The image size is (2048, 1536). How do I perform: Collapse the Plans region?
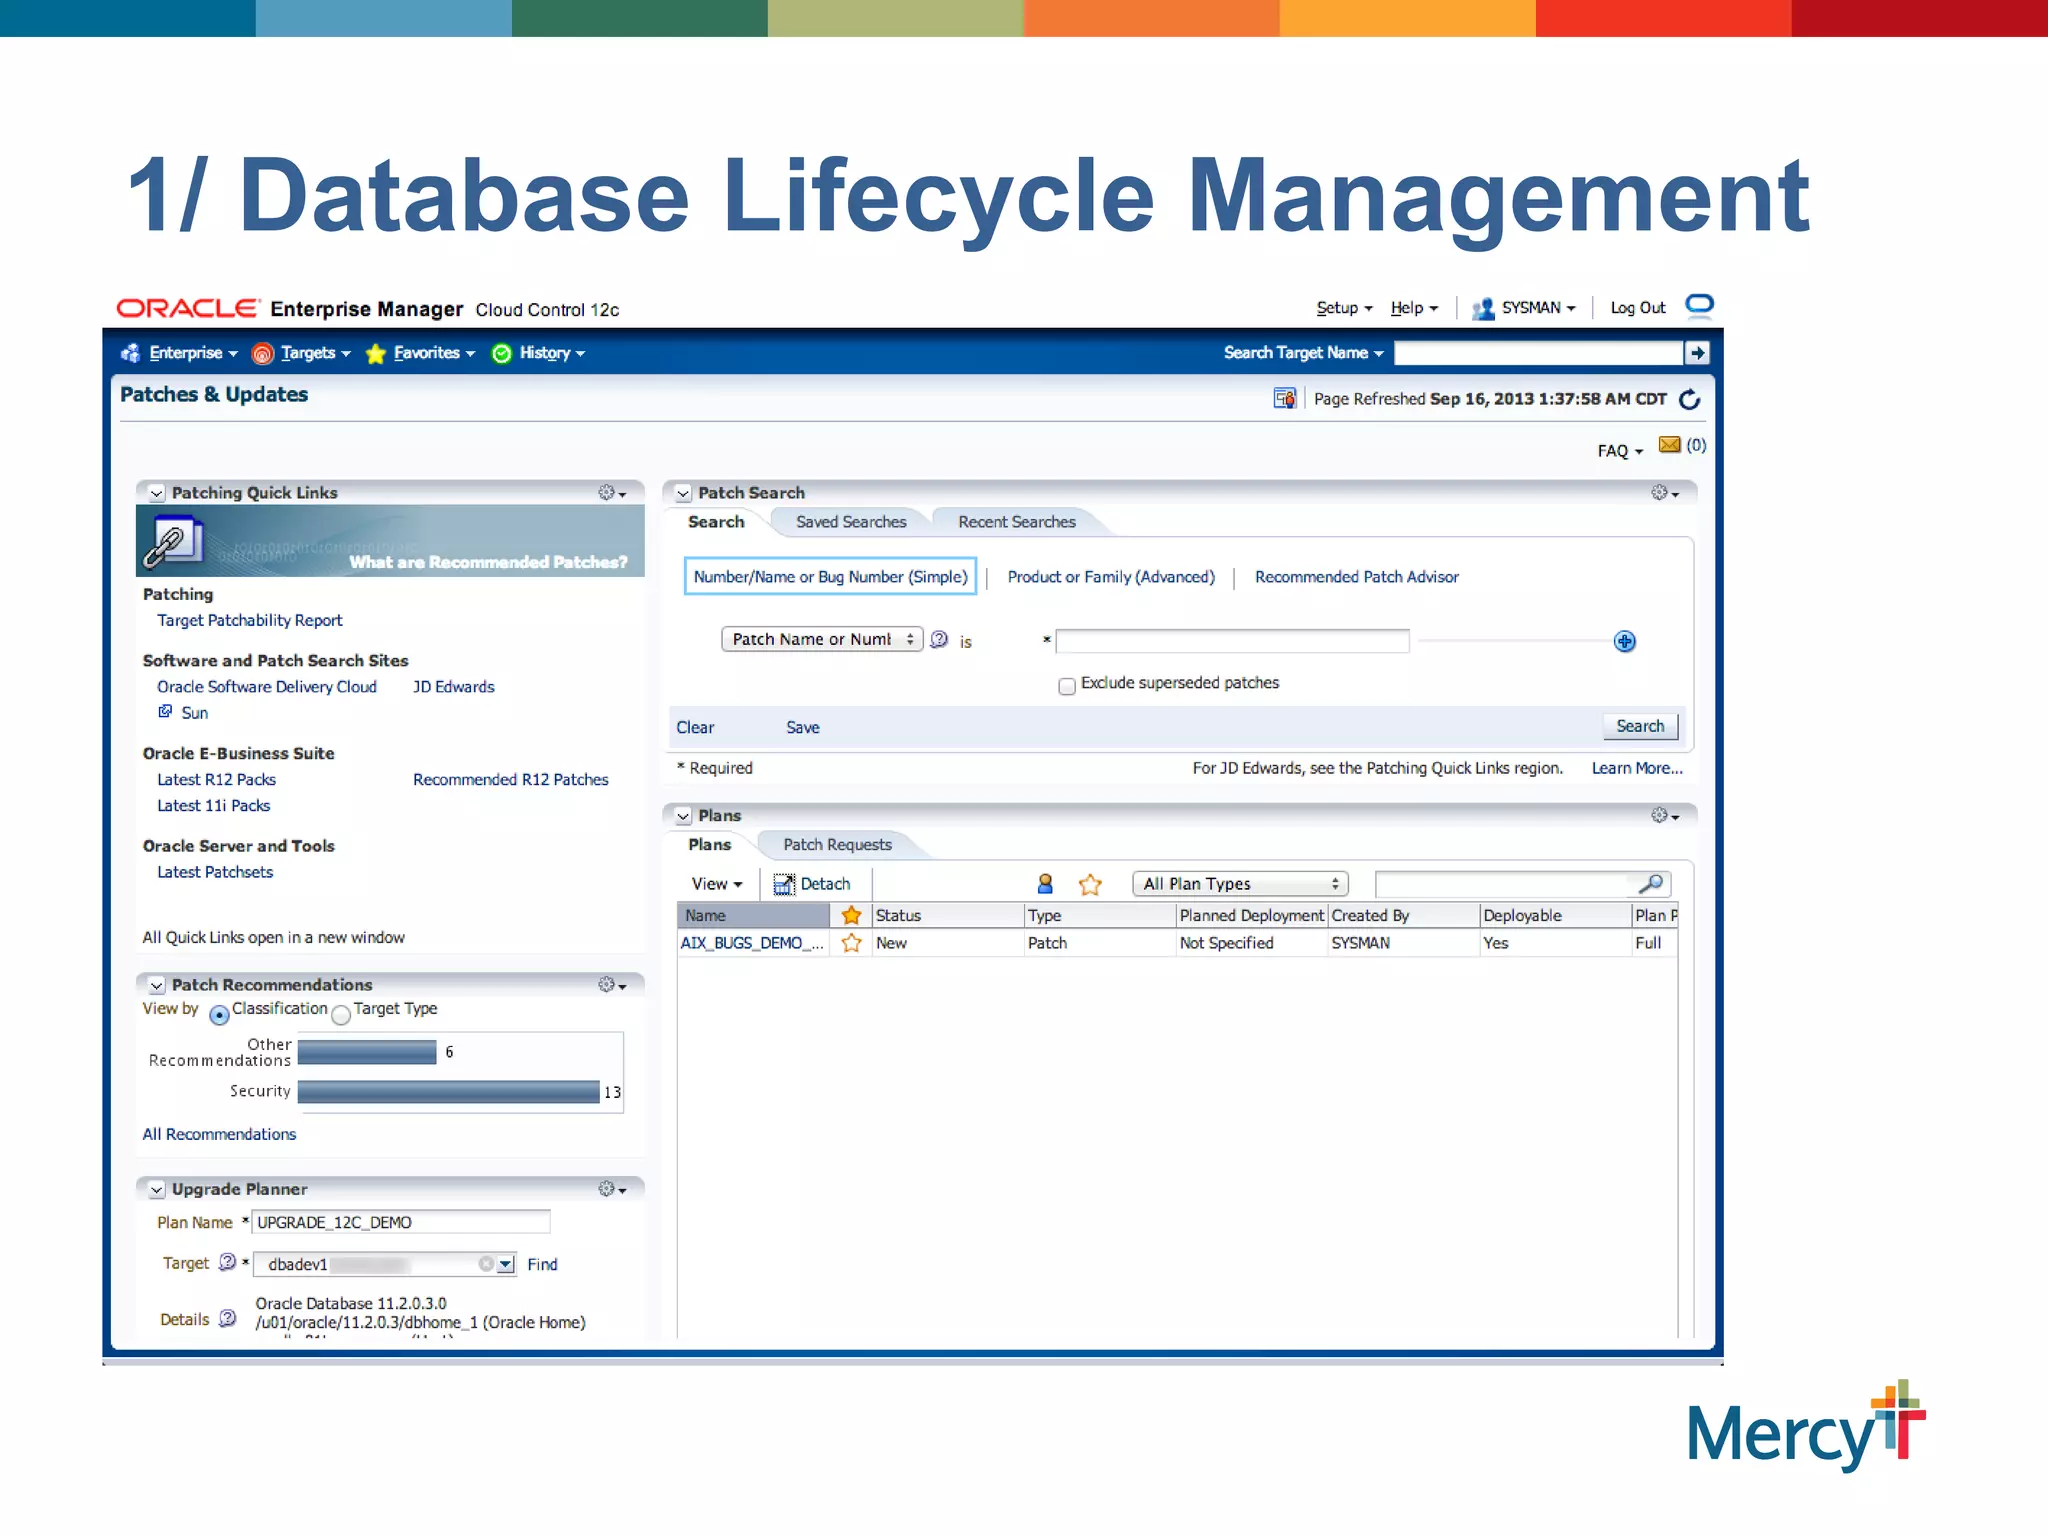tap(683, 816)
